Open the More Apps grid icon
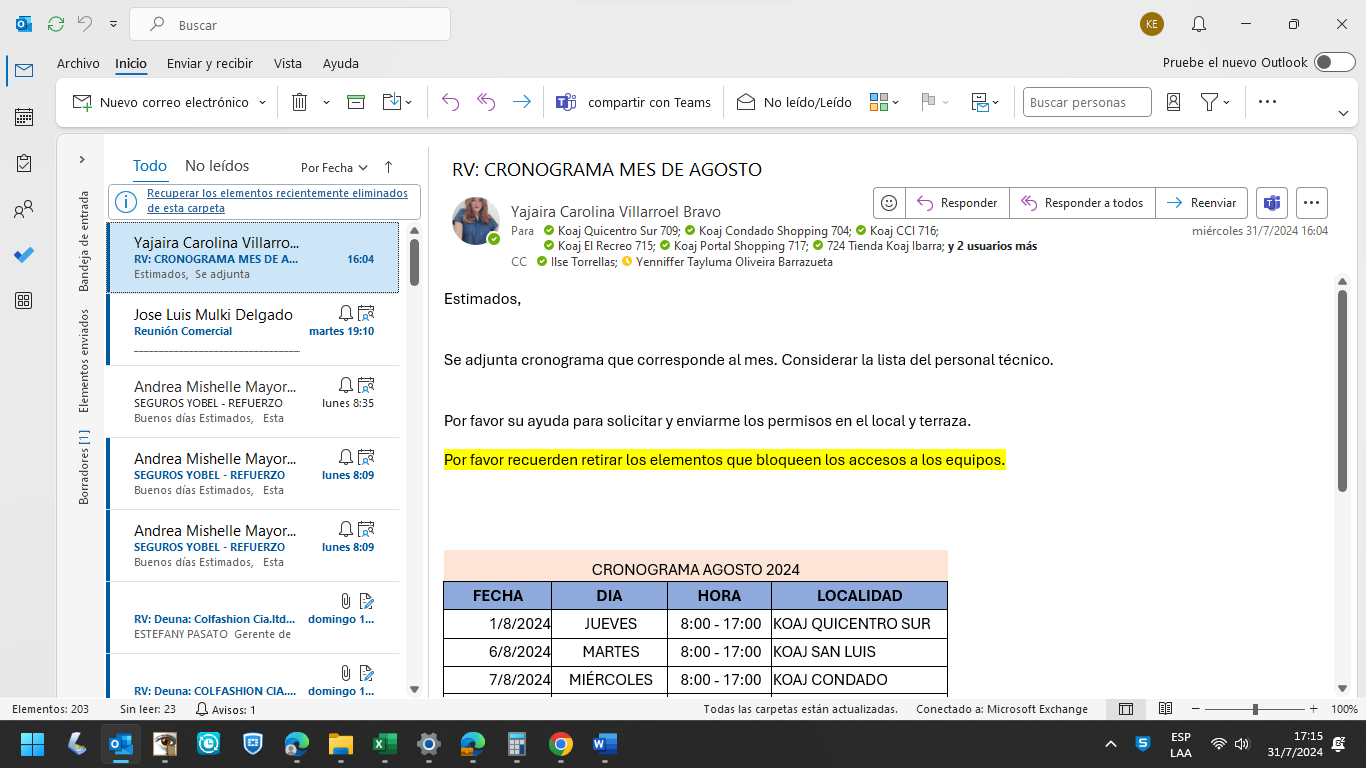The height and width of the screenshot is (768, 1366). click(x=24, y=301)
